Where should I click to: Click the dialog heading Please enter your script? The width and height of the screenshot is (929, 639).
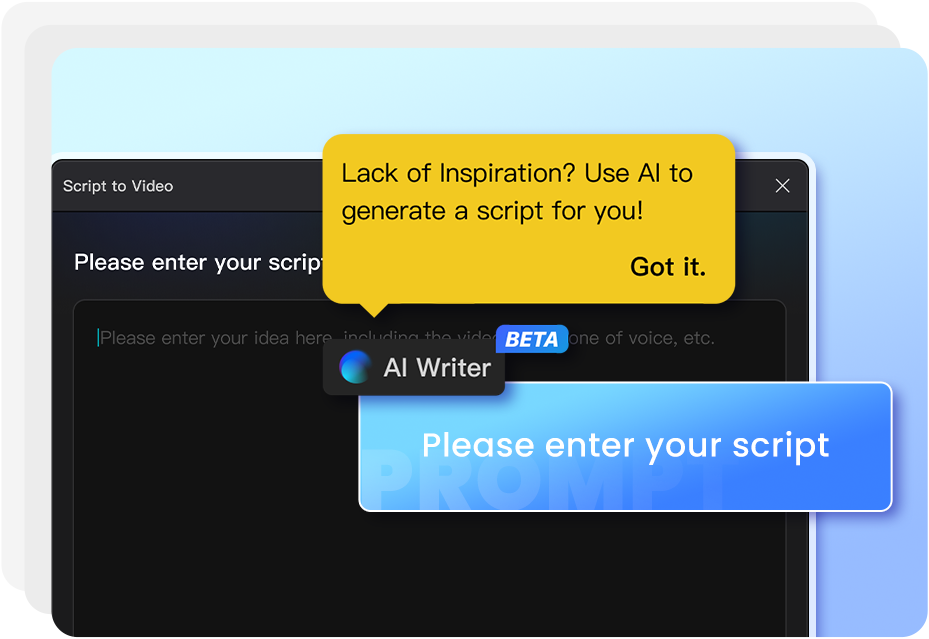tap(198, 262)
